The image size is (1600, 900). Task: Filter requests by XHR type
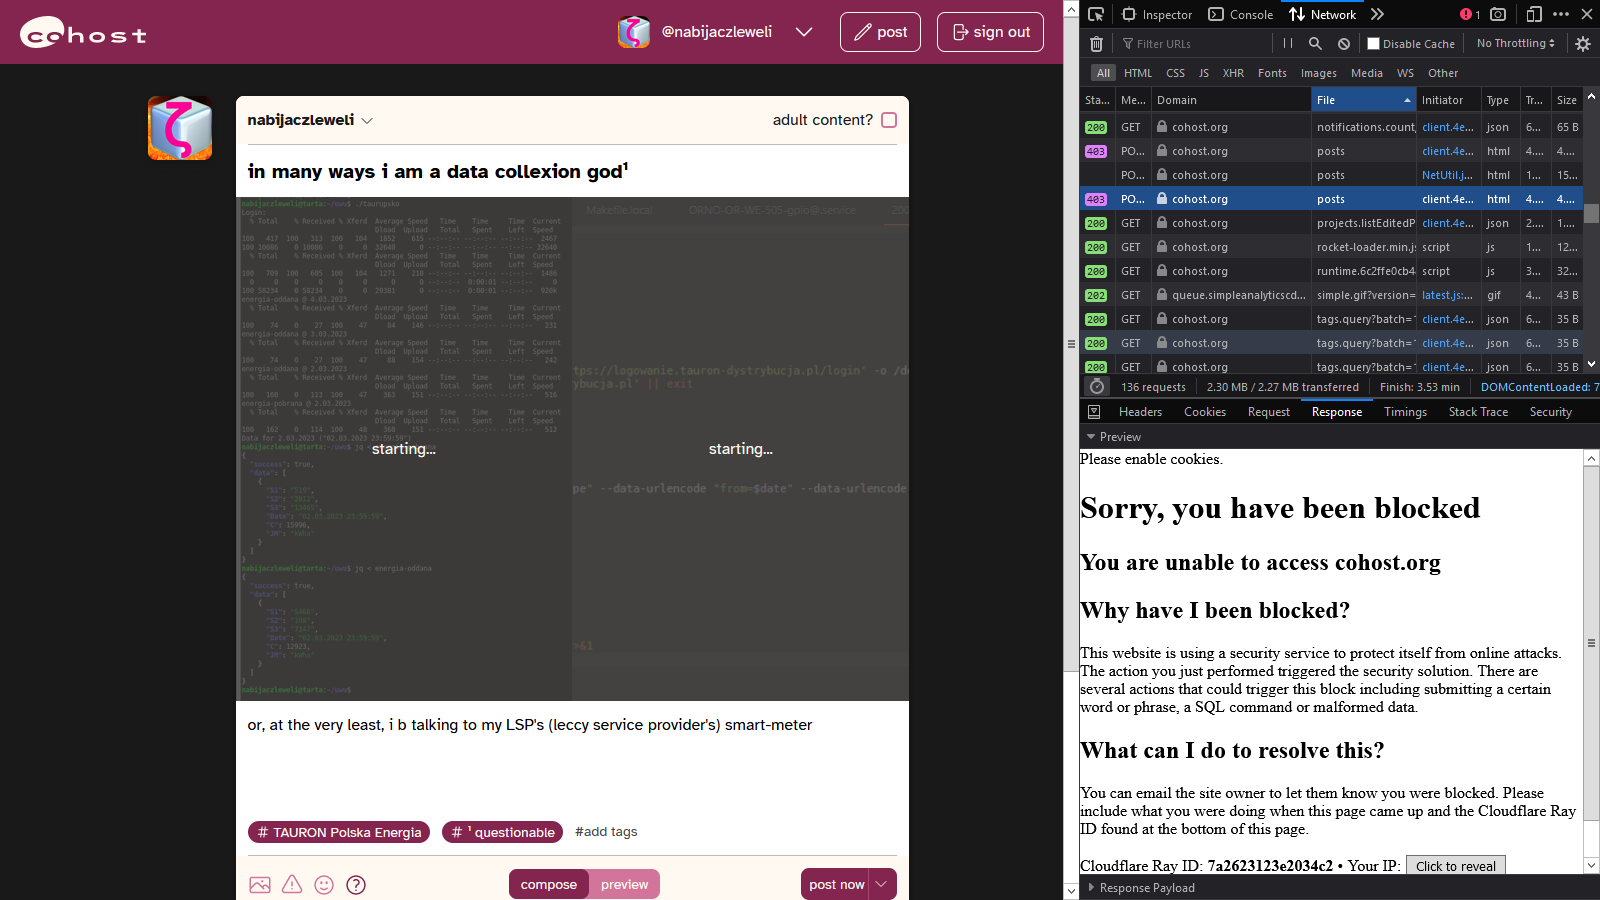(1233, 73)
